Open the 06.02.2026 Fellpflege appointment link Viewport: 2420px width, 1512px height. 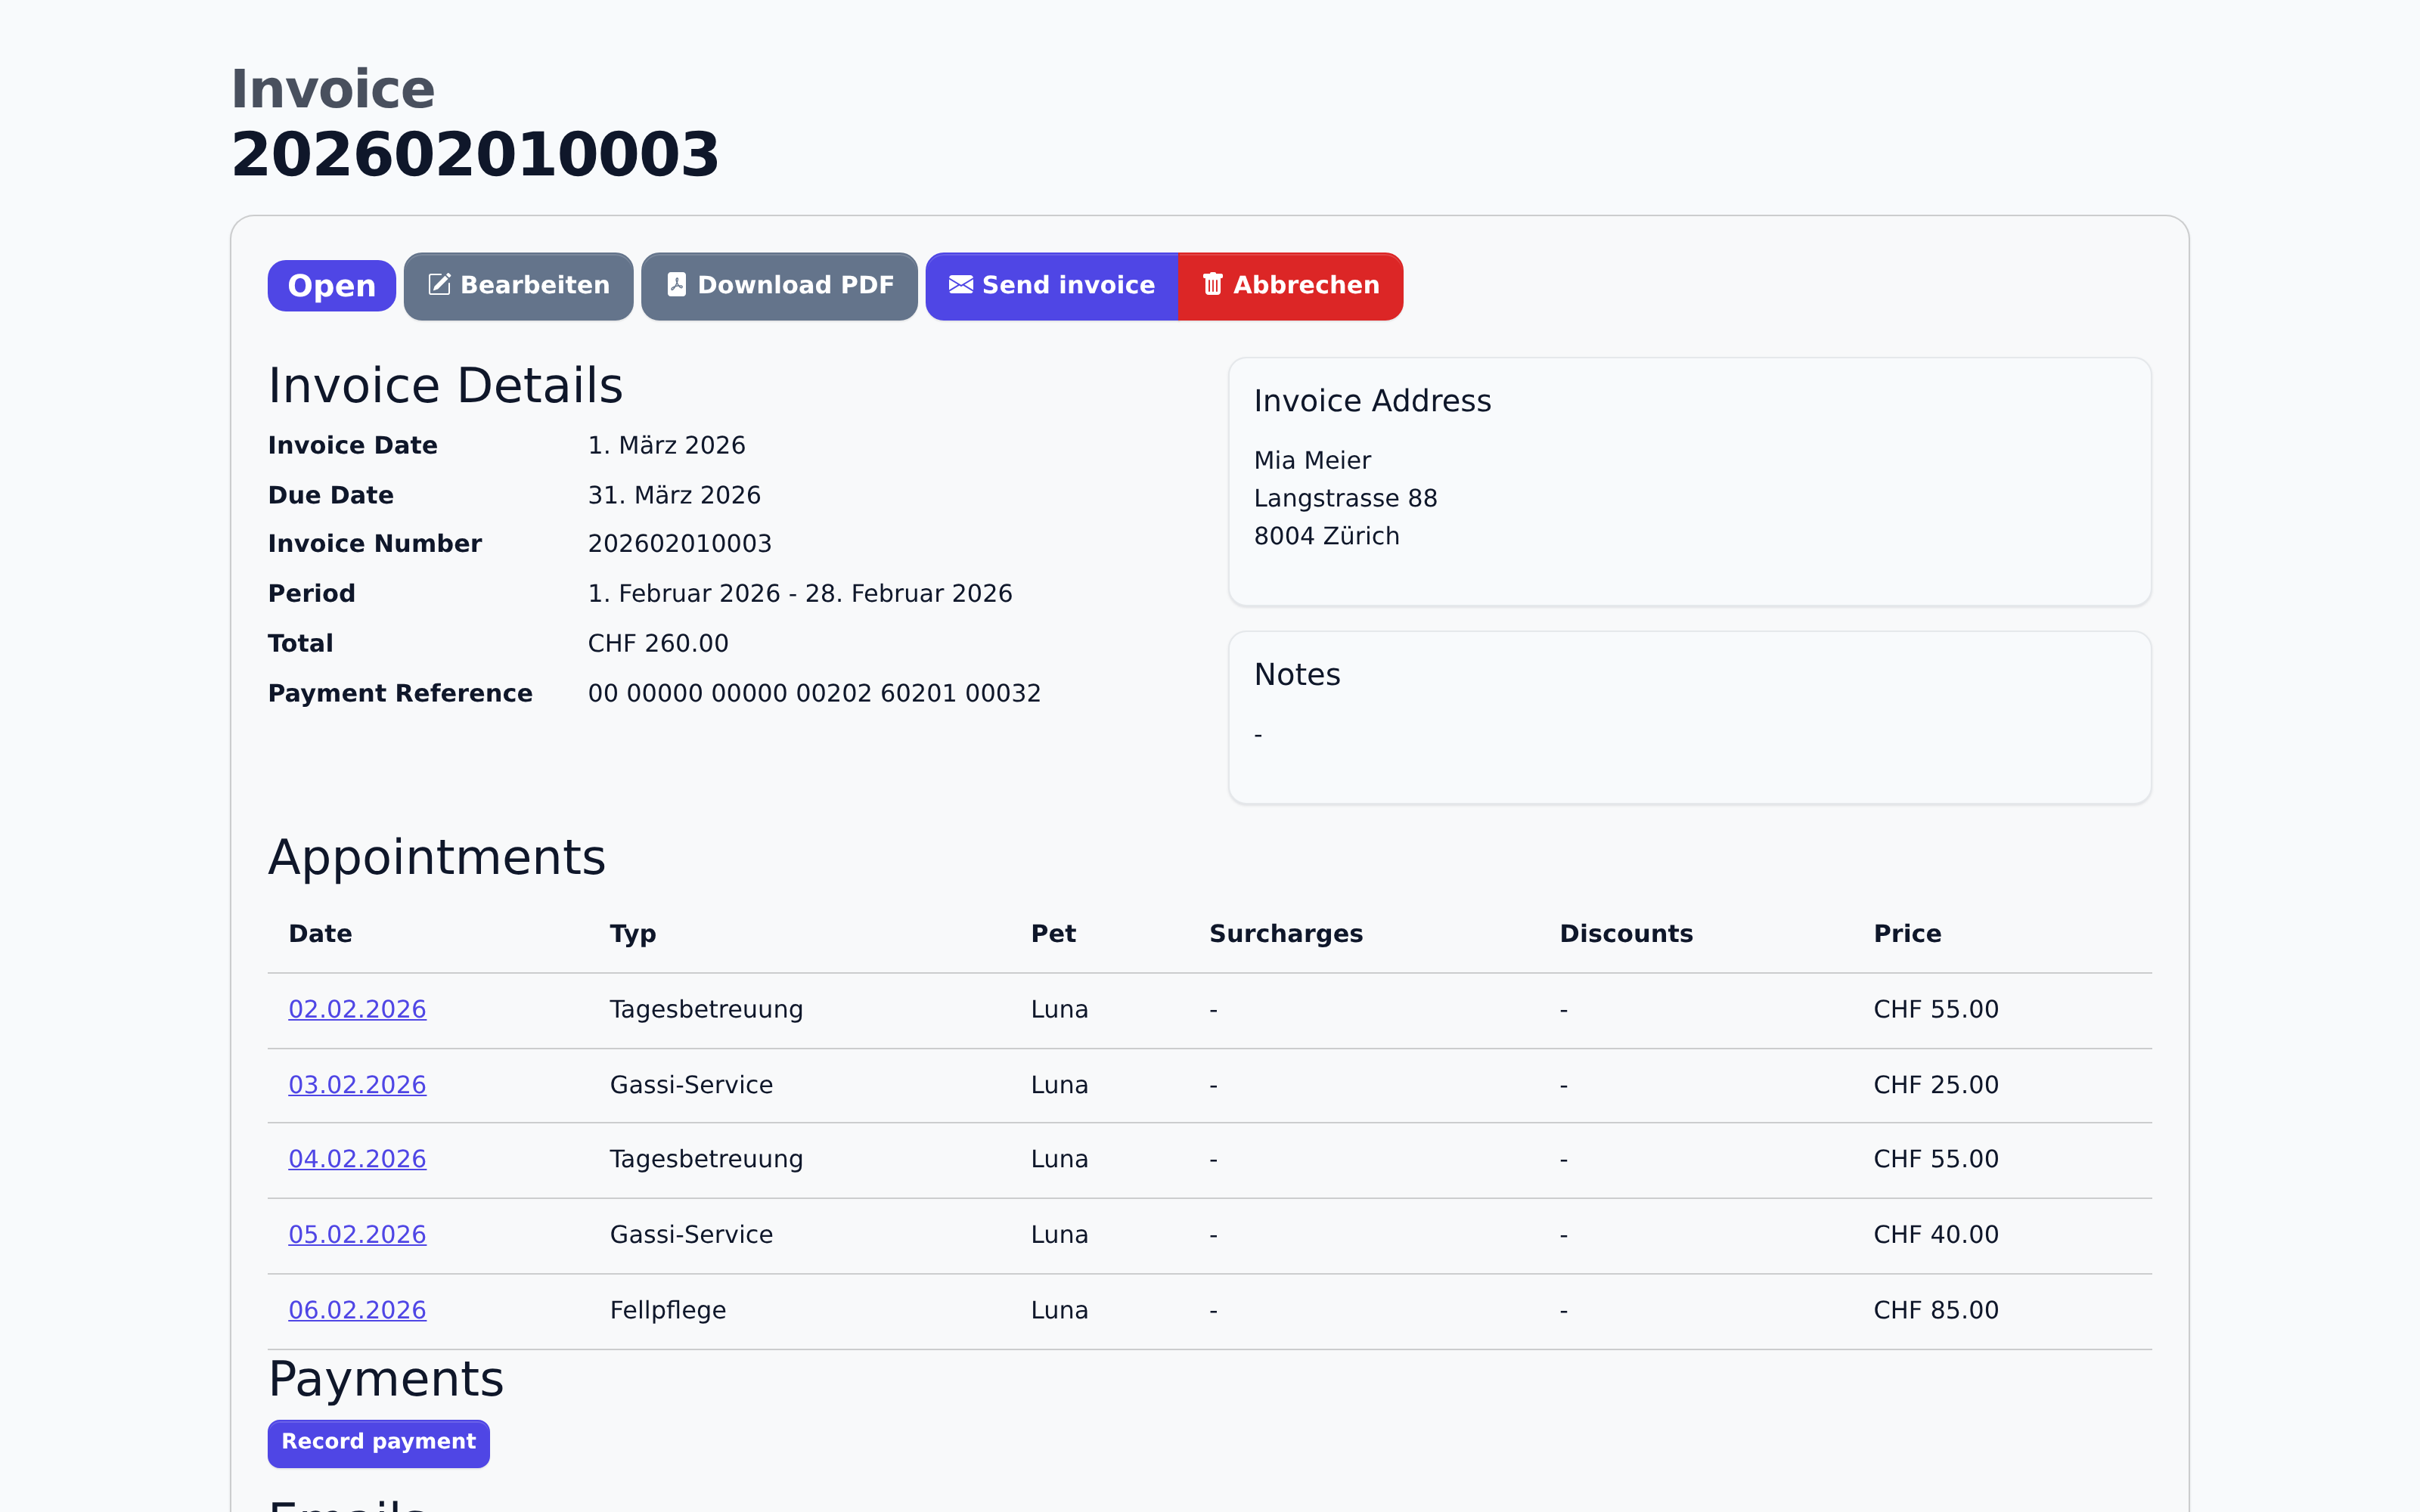pos(357,1310)
